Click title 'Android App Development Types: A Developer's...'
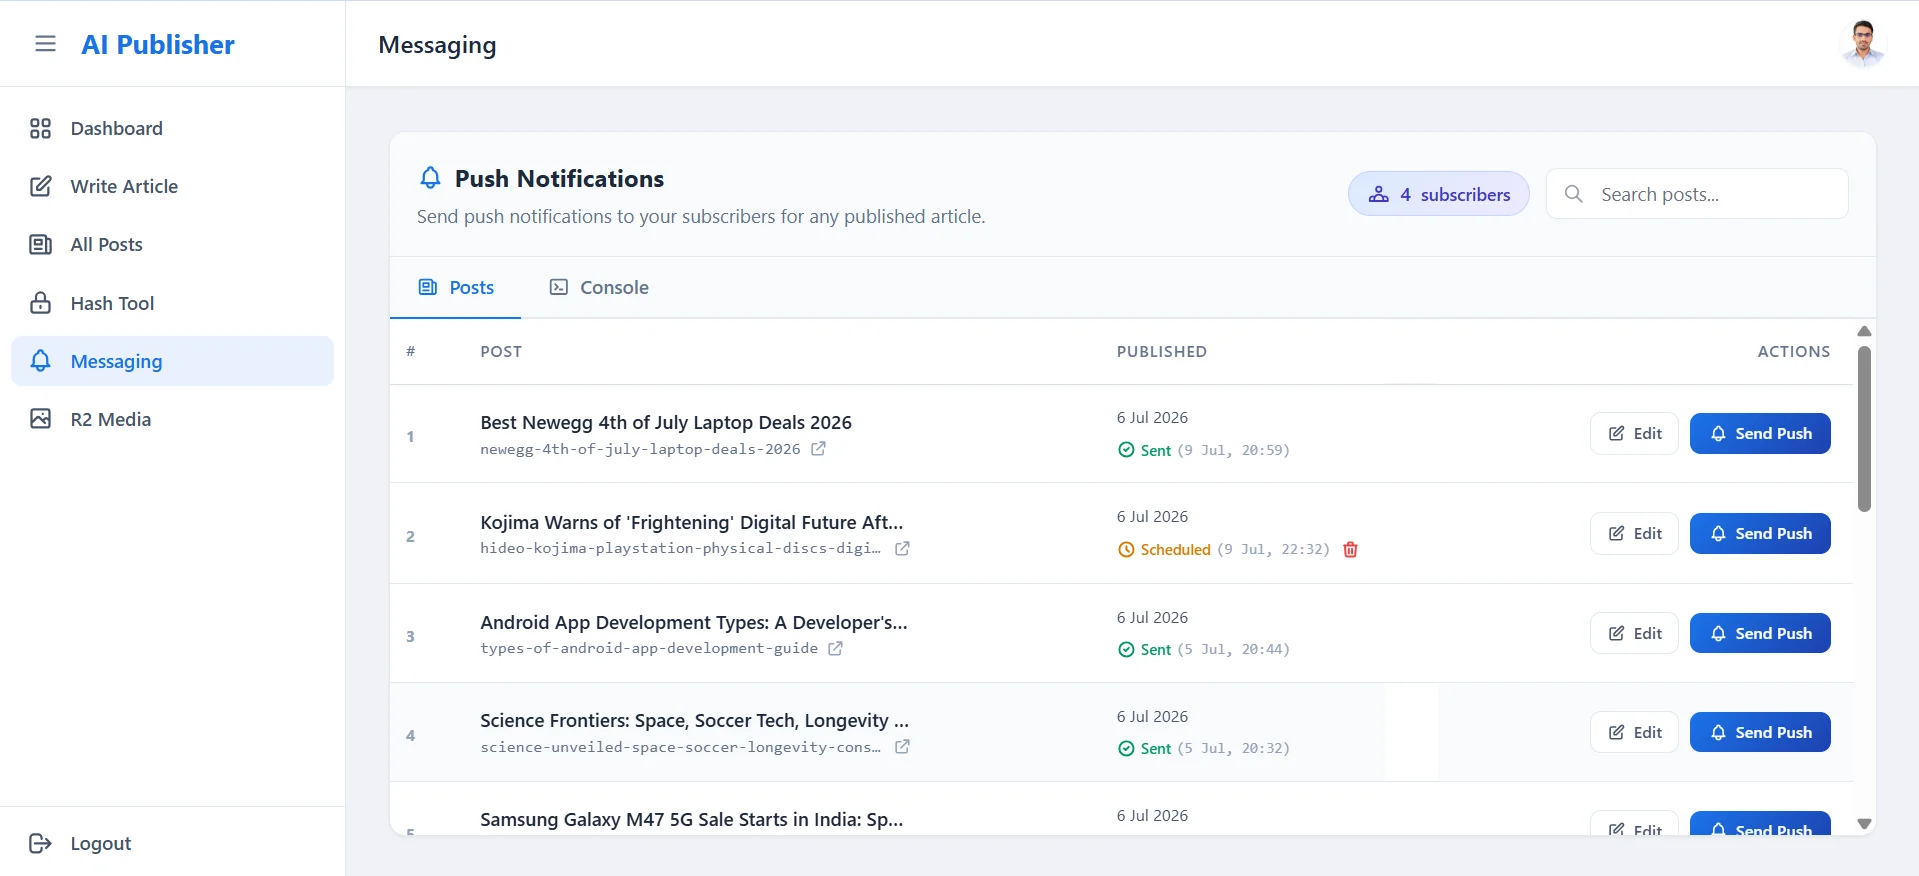 tap(694, 622)
